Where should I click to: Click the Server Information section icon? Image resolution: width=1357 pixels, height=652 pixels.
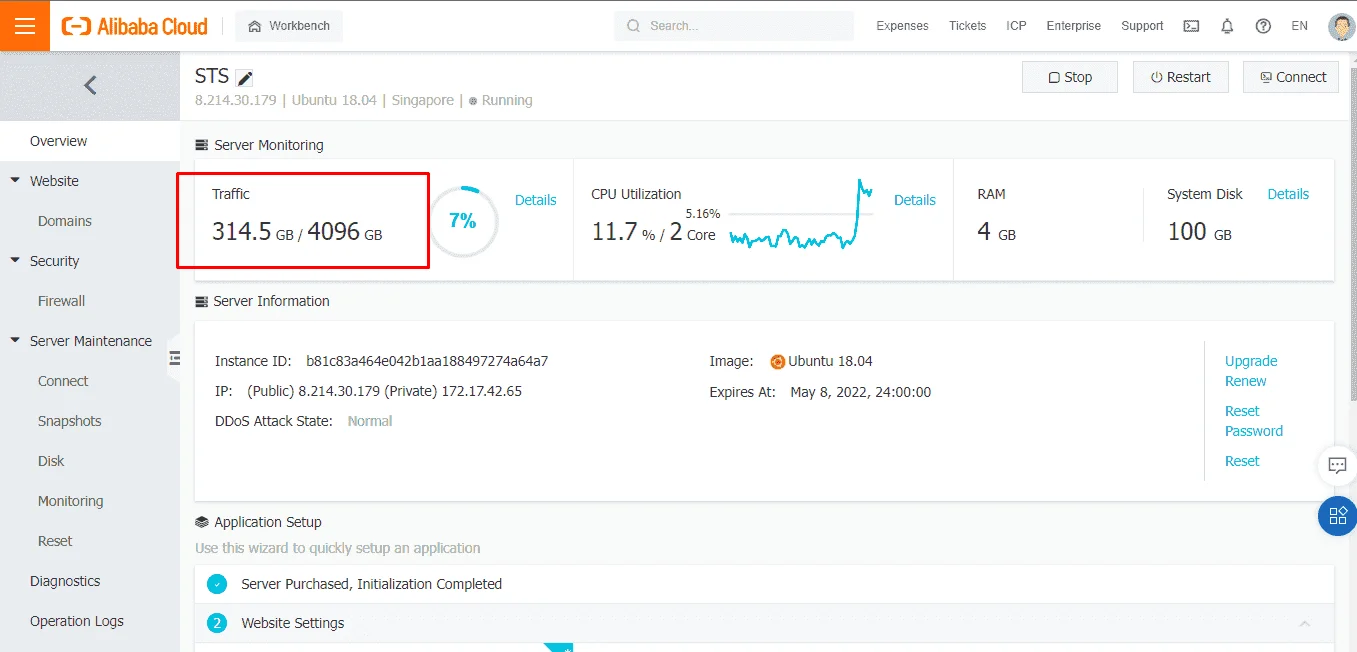[x=202, y=301]
